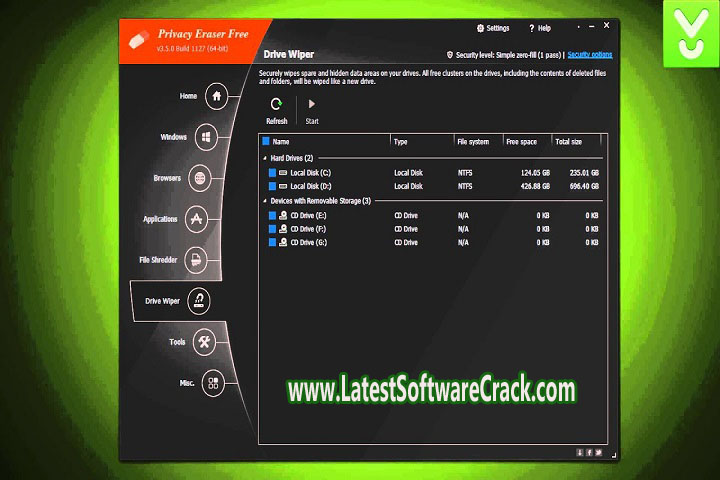Click the Security options link
Screen dimensions: 720x480
592,55
